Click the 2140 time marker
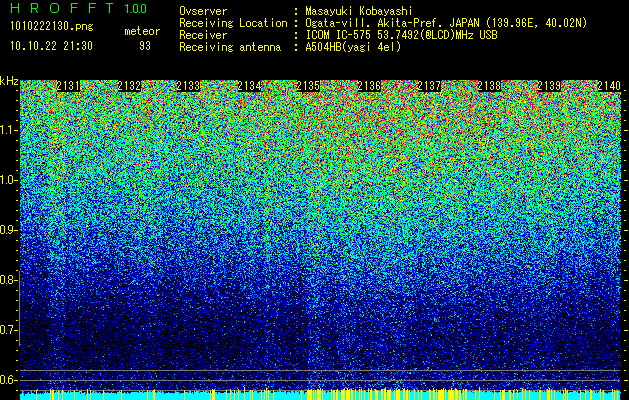This screenshot has height=400, width=629. (609, 86)
